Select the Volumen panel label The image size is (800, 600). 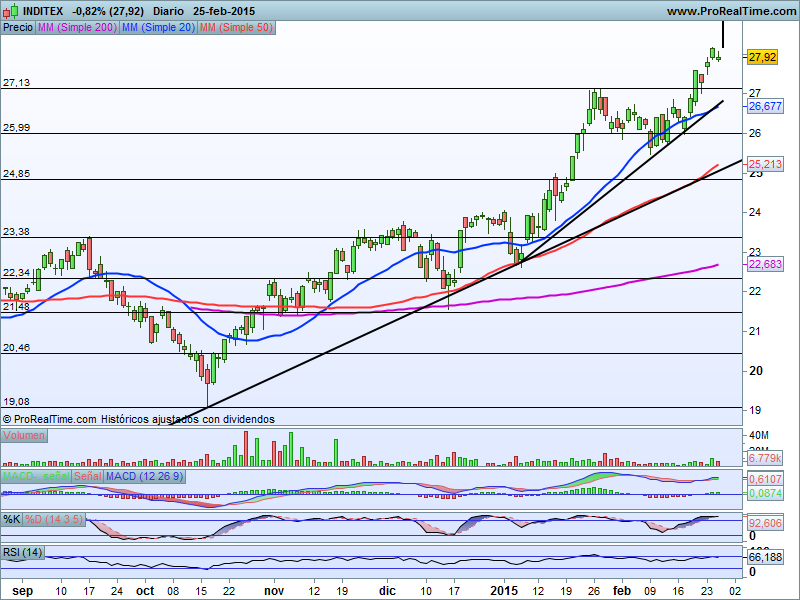pyautogui.click(x=25, y=436)
